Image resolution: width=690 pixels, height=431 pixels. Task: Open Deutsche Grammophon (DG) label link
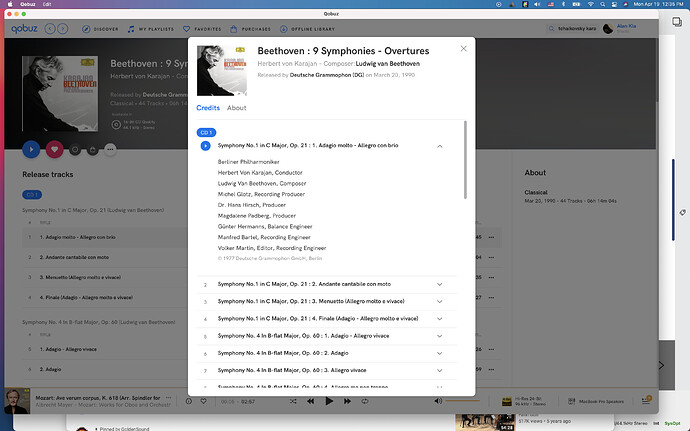(x=327, y=75)
